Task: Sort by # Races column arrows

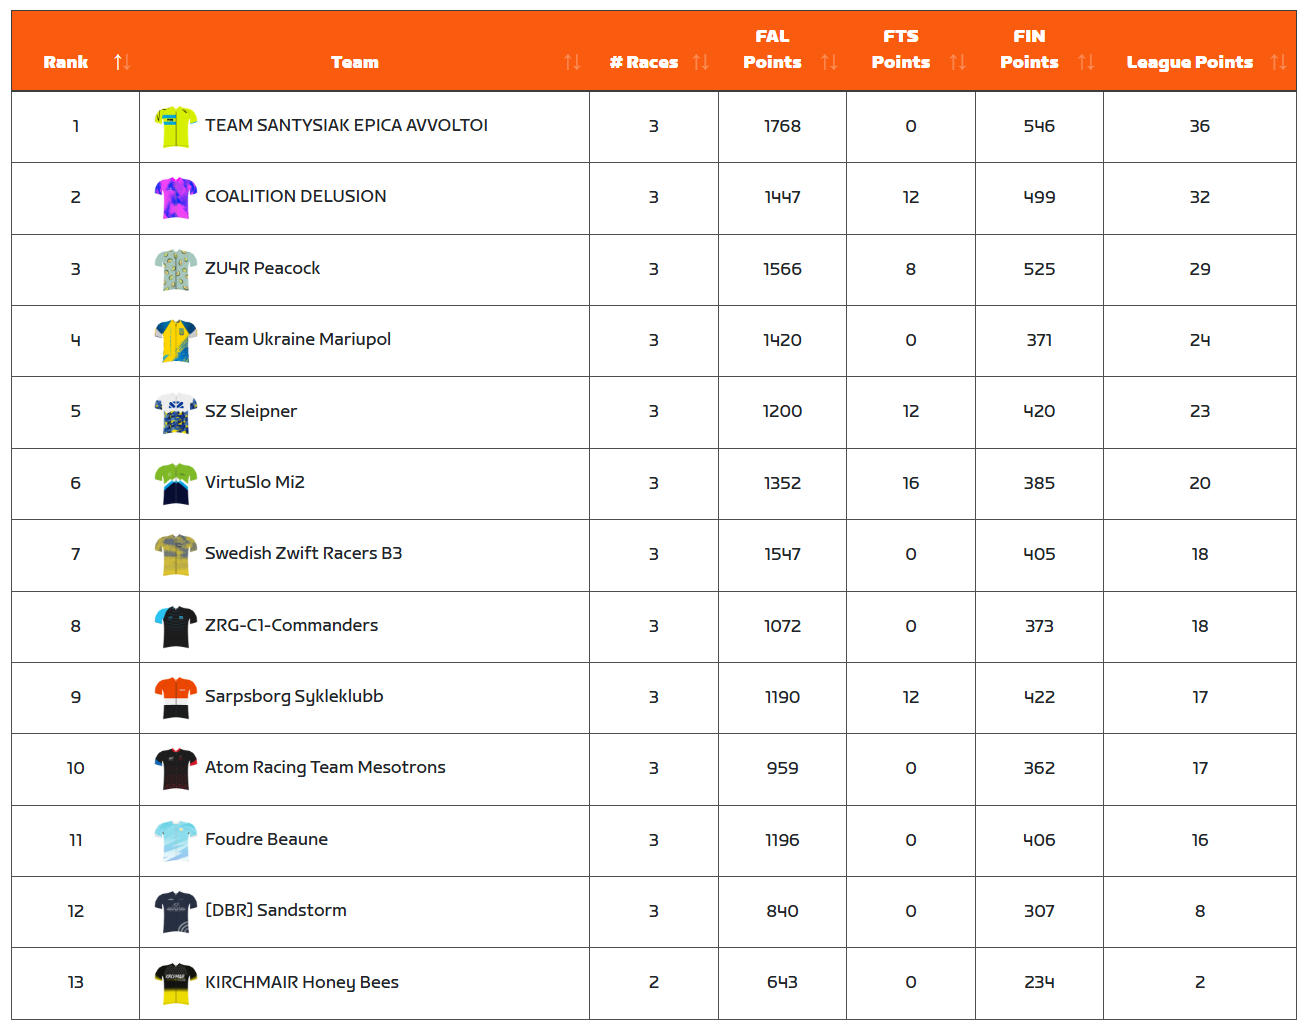Action: coord(701,62)
